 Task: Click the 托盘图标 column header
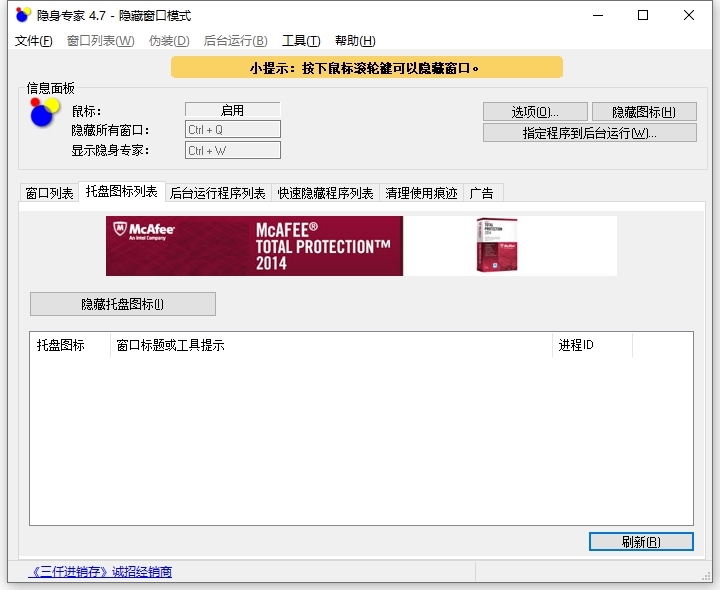[70, 345]
